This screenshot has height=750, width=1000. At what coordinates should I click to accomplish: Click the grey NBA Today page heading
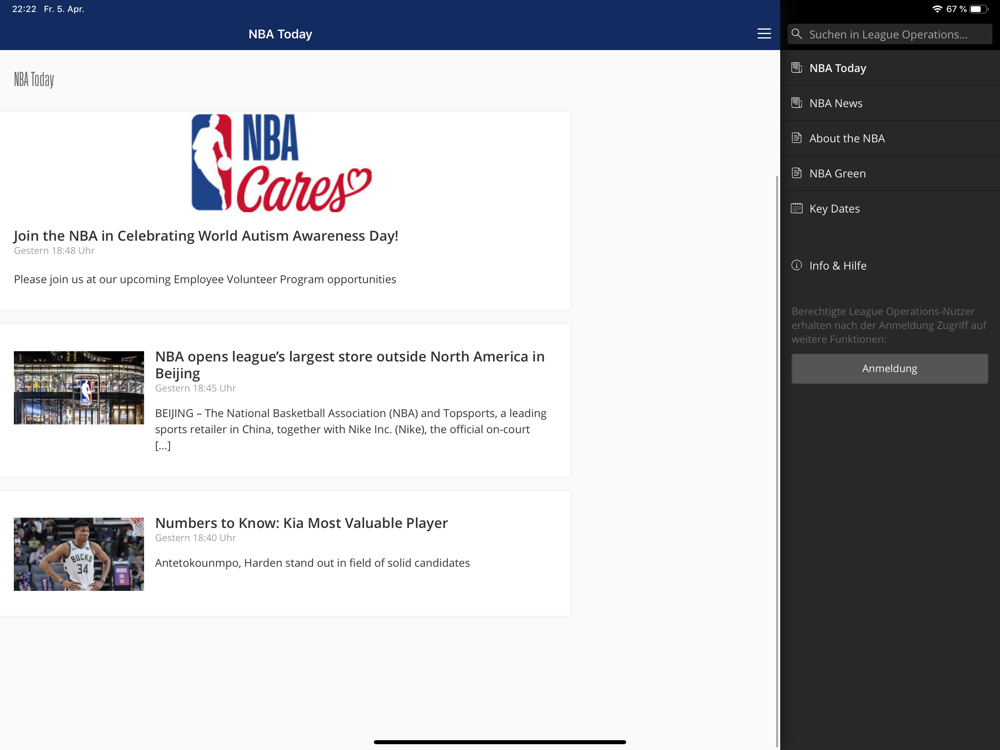pyautogui.click(x=34, y=79)
